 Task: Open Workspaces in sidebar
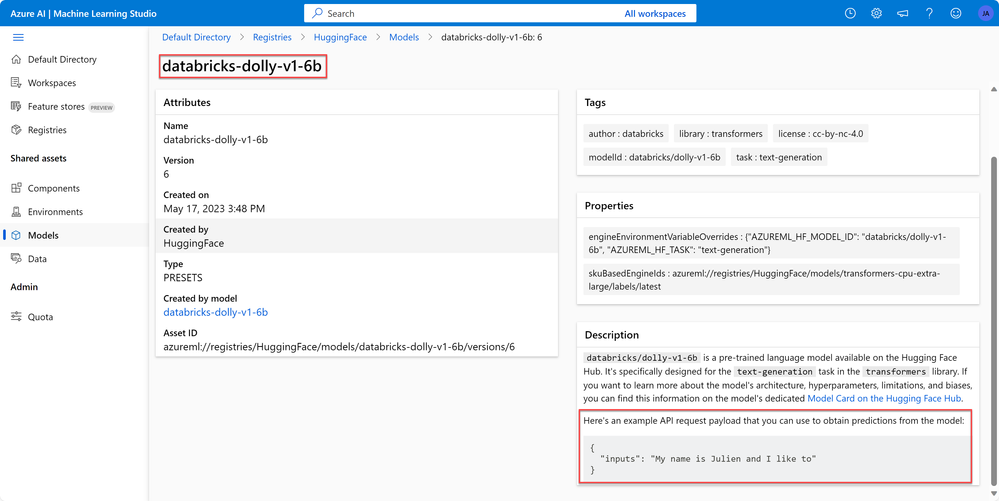tap(52, 83)
